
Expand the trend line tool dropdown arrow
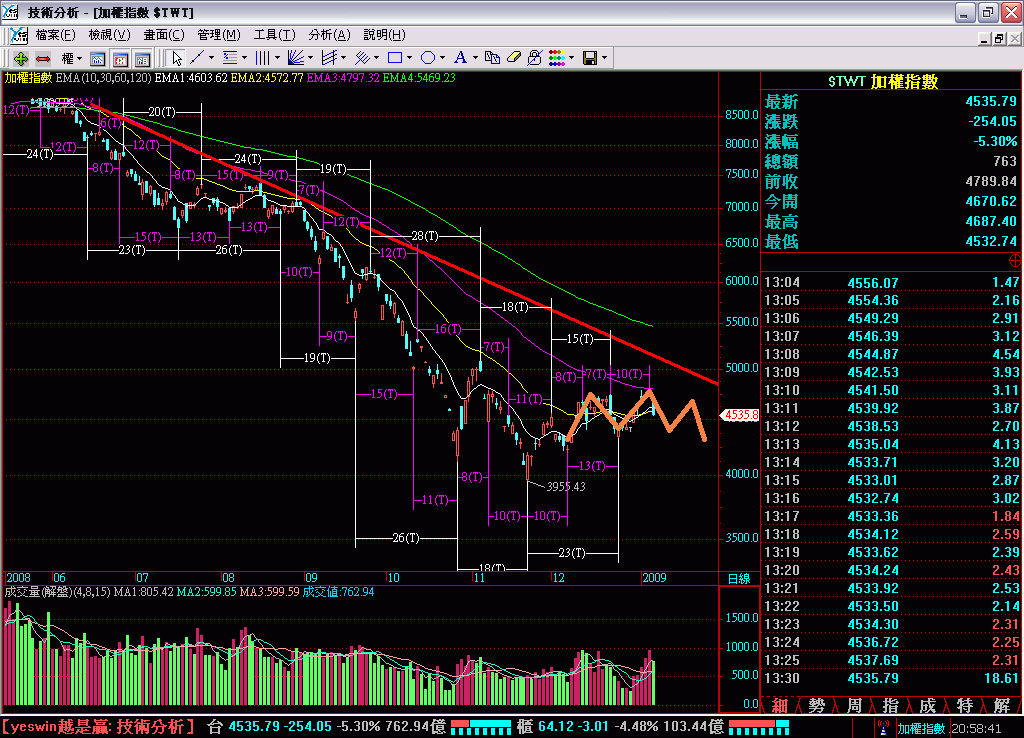pos(212,58)
